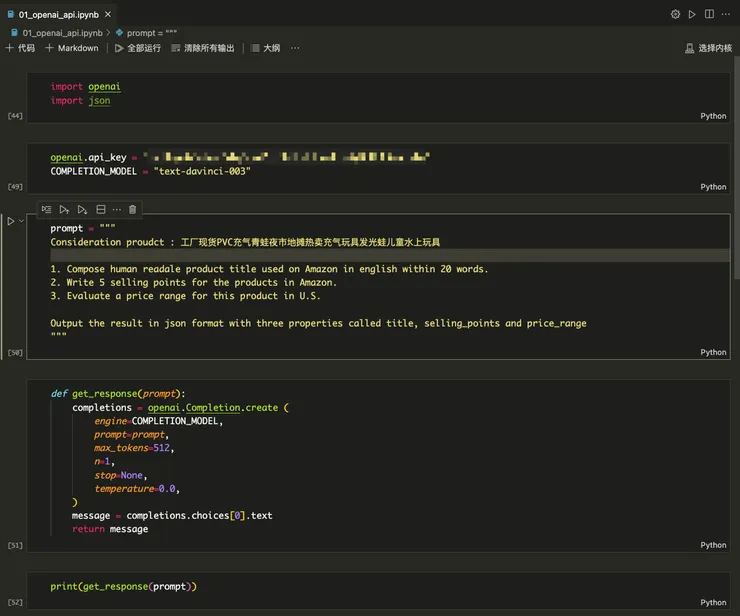Add a new Markdown cell
740x616 pixels.
tap(72, 48)
